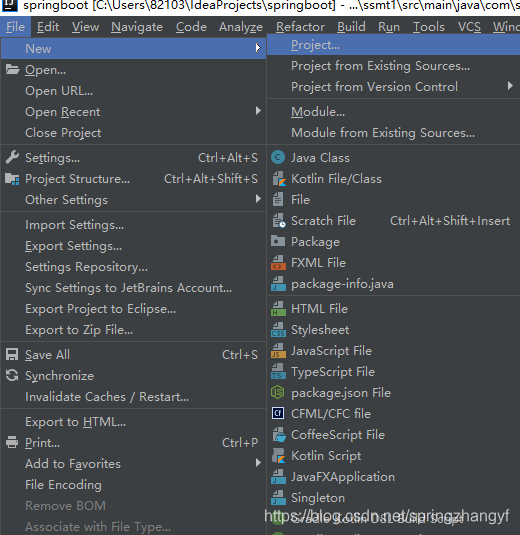Click the HTML File icon
Screen dimensions: 520x535
(278, 309)
